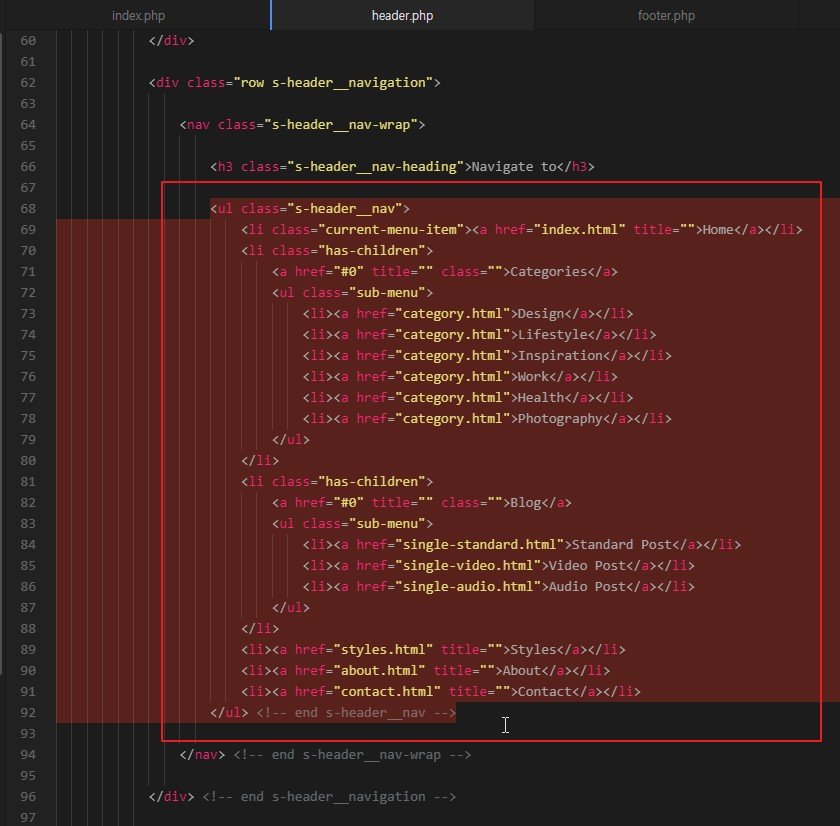Click 'end s-header__navigation' comment

point(329,797)
